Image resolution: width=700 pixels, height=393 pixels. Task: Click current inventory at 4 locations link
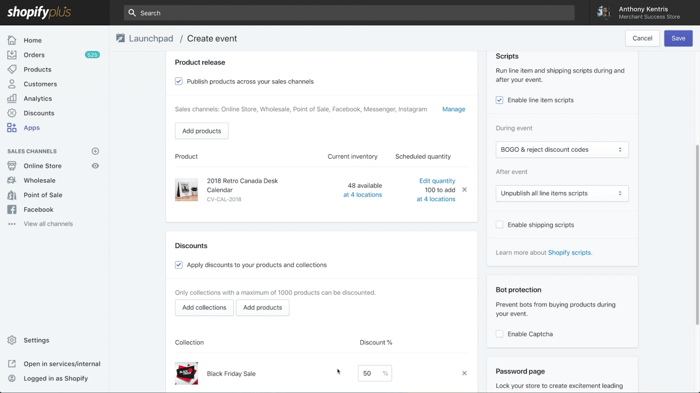click(362, 195)
